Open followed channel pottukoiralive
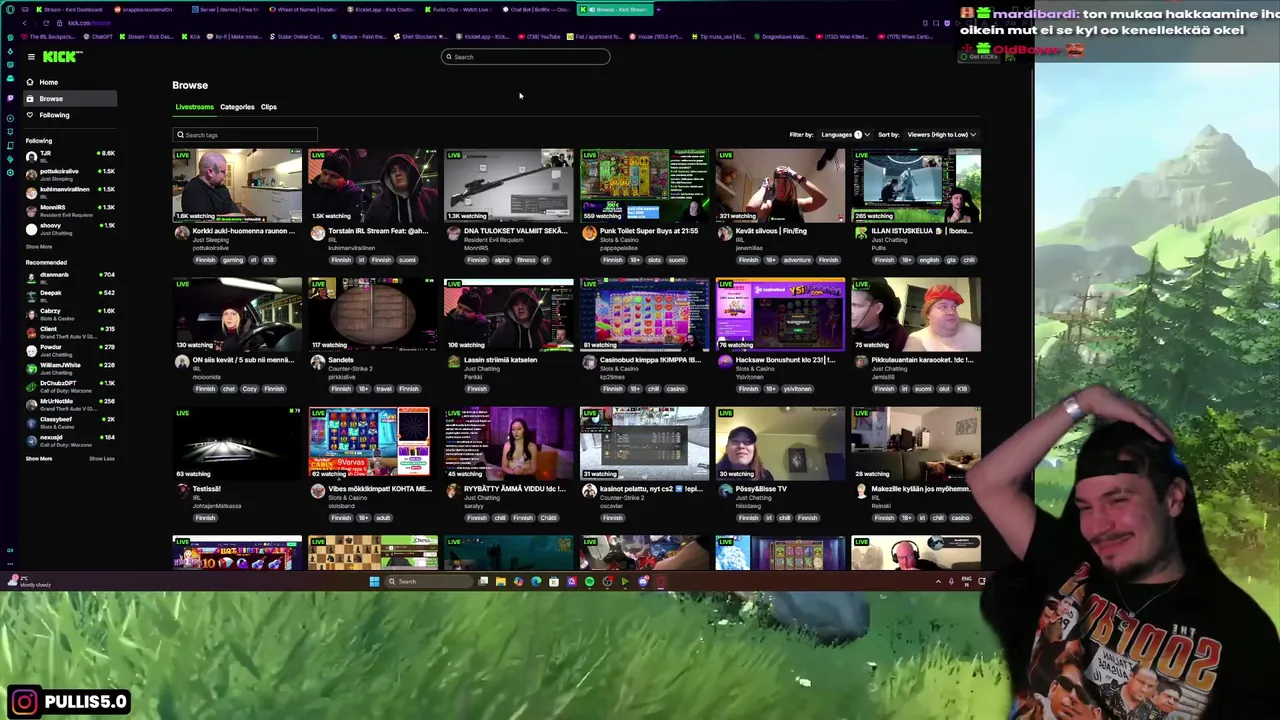This screenshot has height=720, width=1280. click(70, 173)
